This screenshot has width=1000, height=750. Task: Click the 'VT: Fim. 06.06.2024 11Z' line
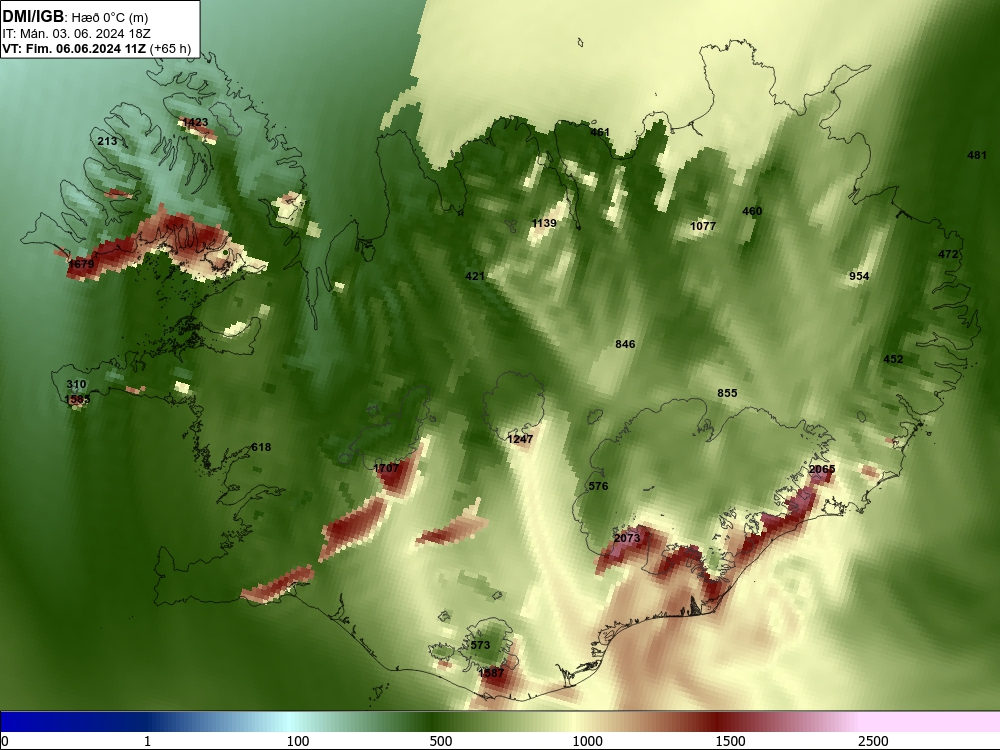[74, 48]
